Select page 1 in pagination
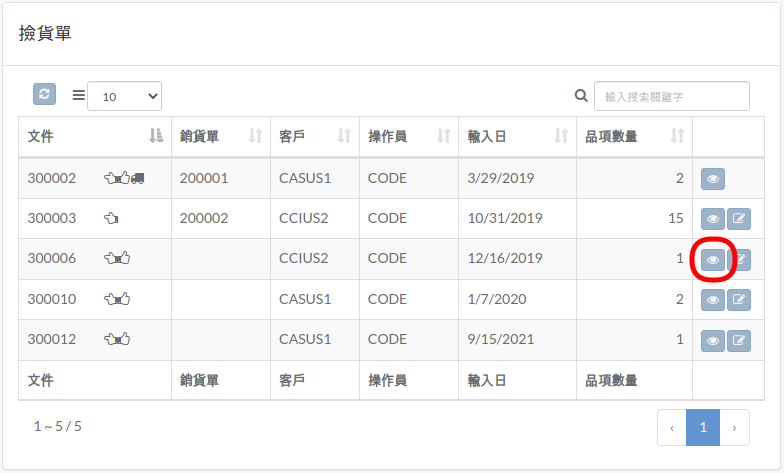 [703, 428]
